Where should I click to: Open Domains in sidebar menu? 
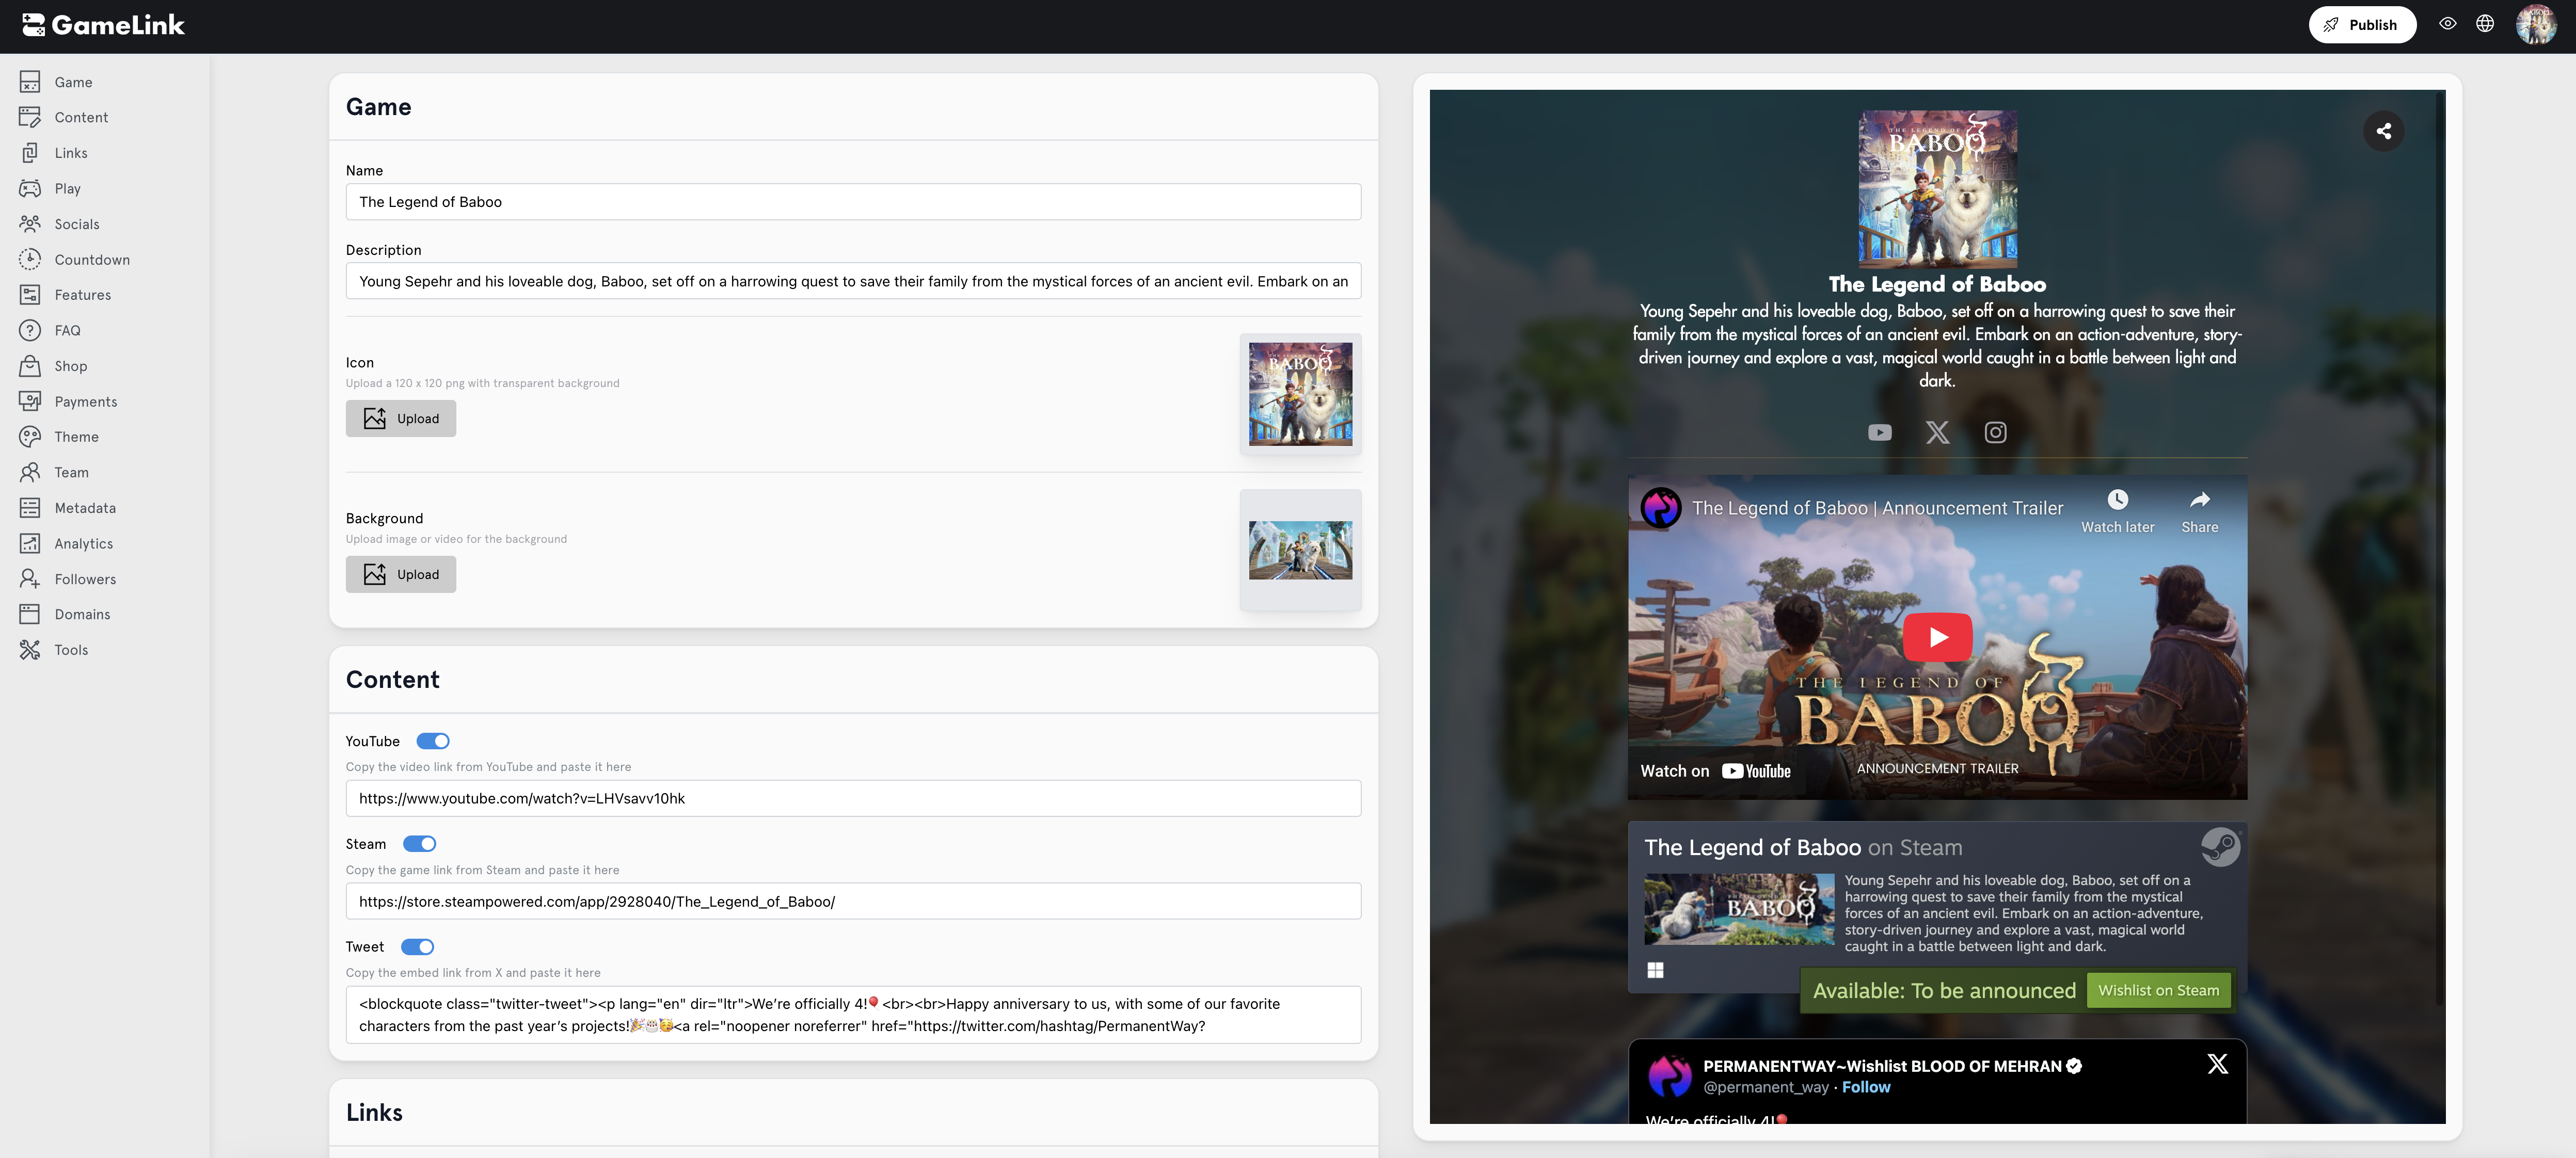point(82,614)
